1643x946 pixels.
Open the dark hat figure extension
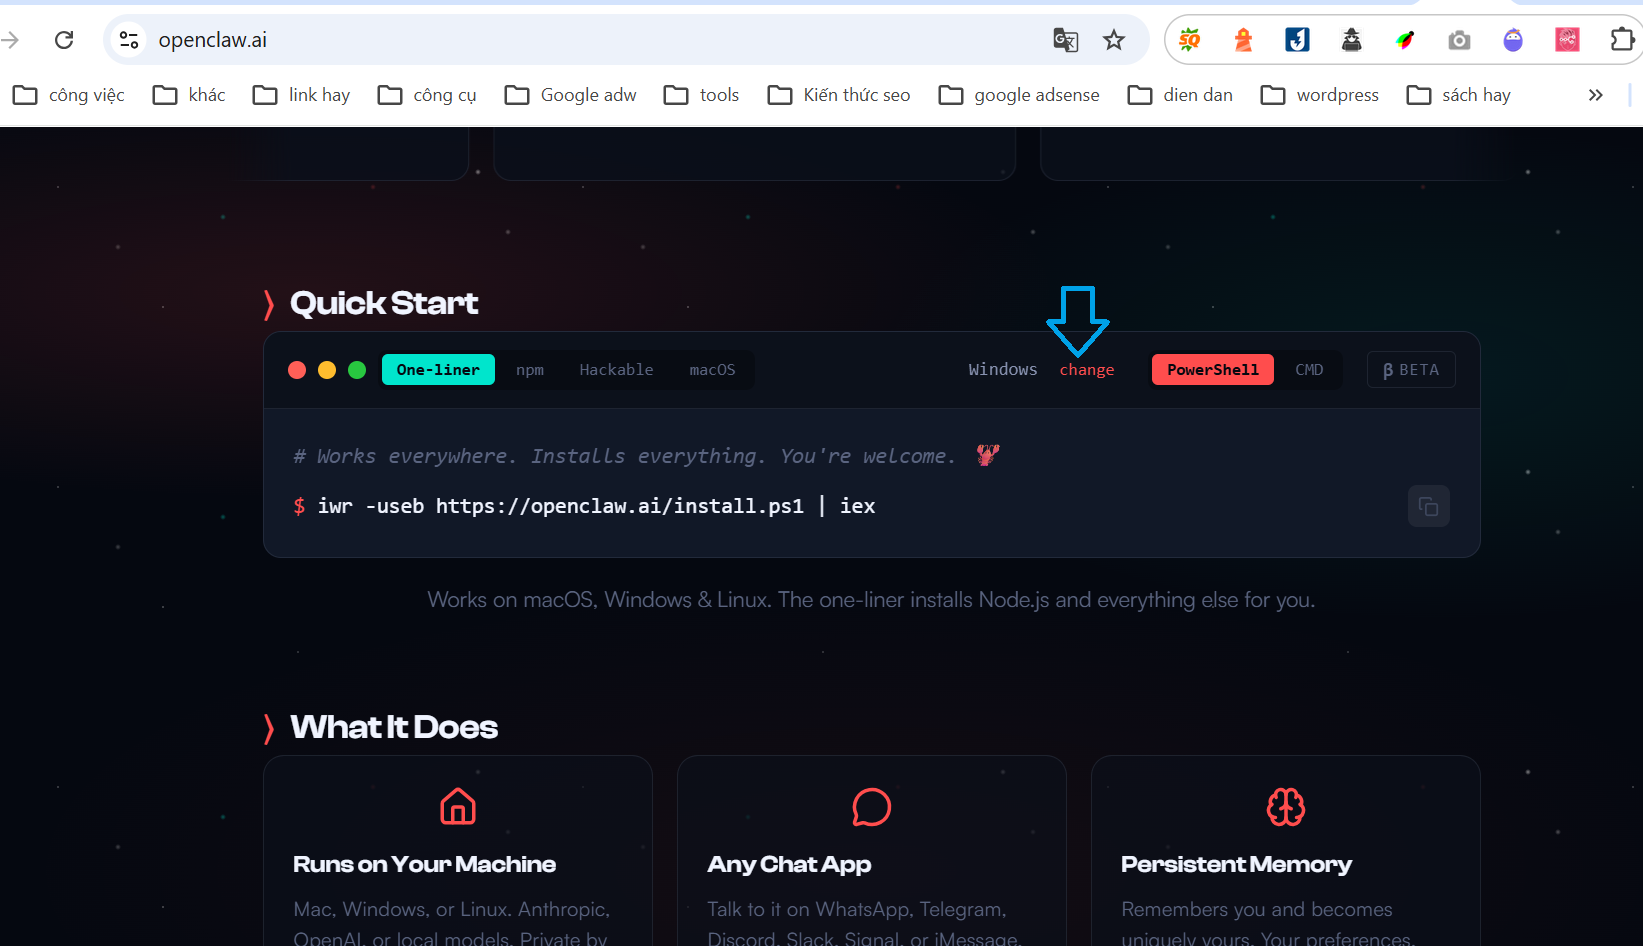[x=1351, y=40]
